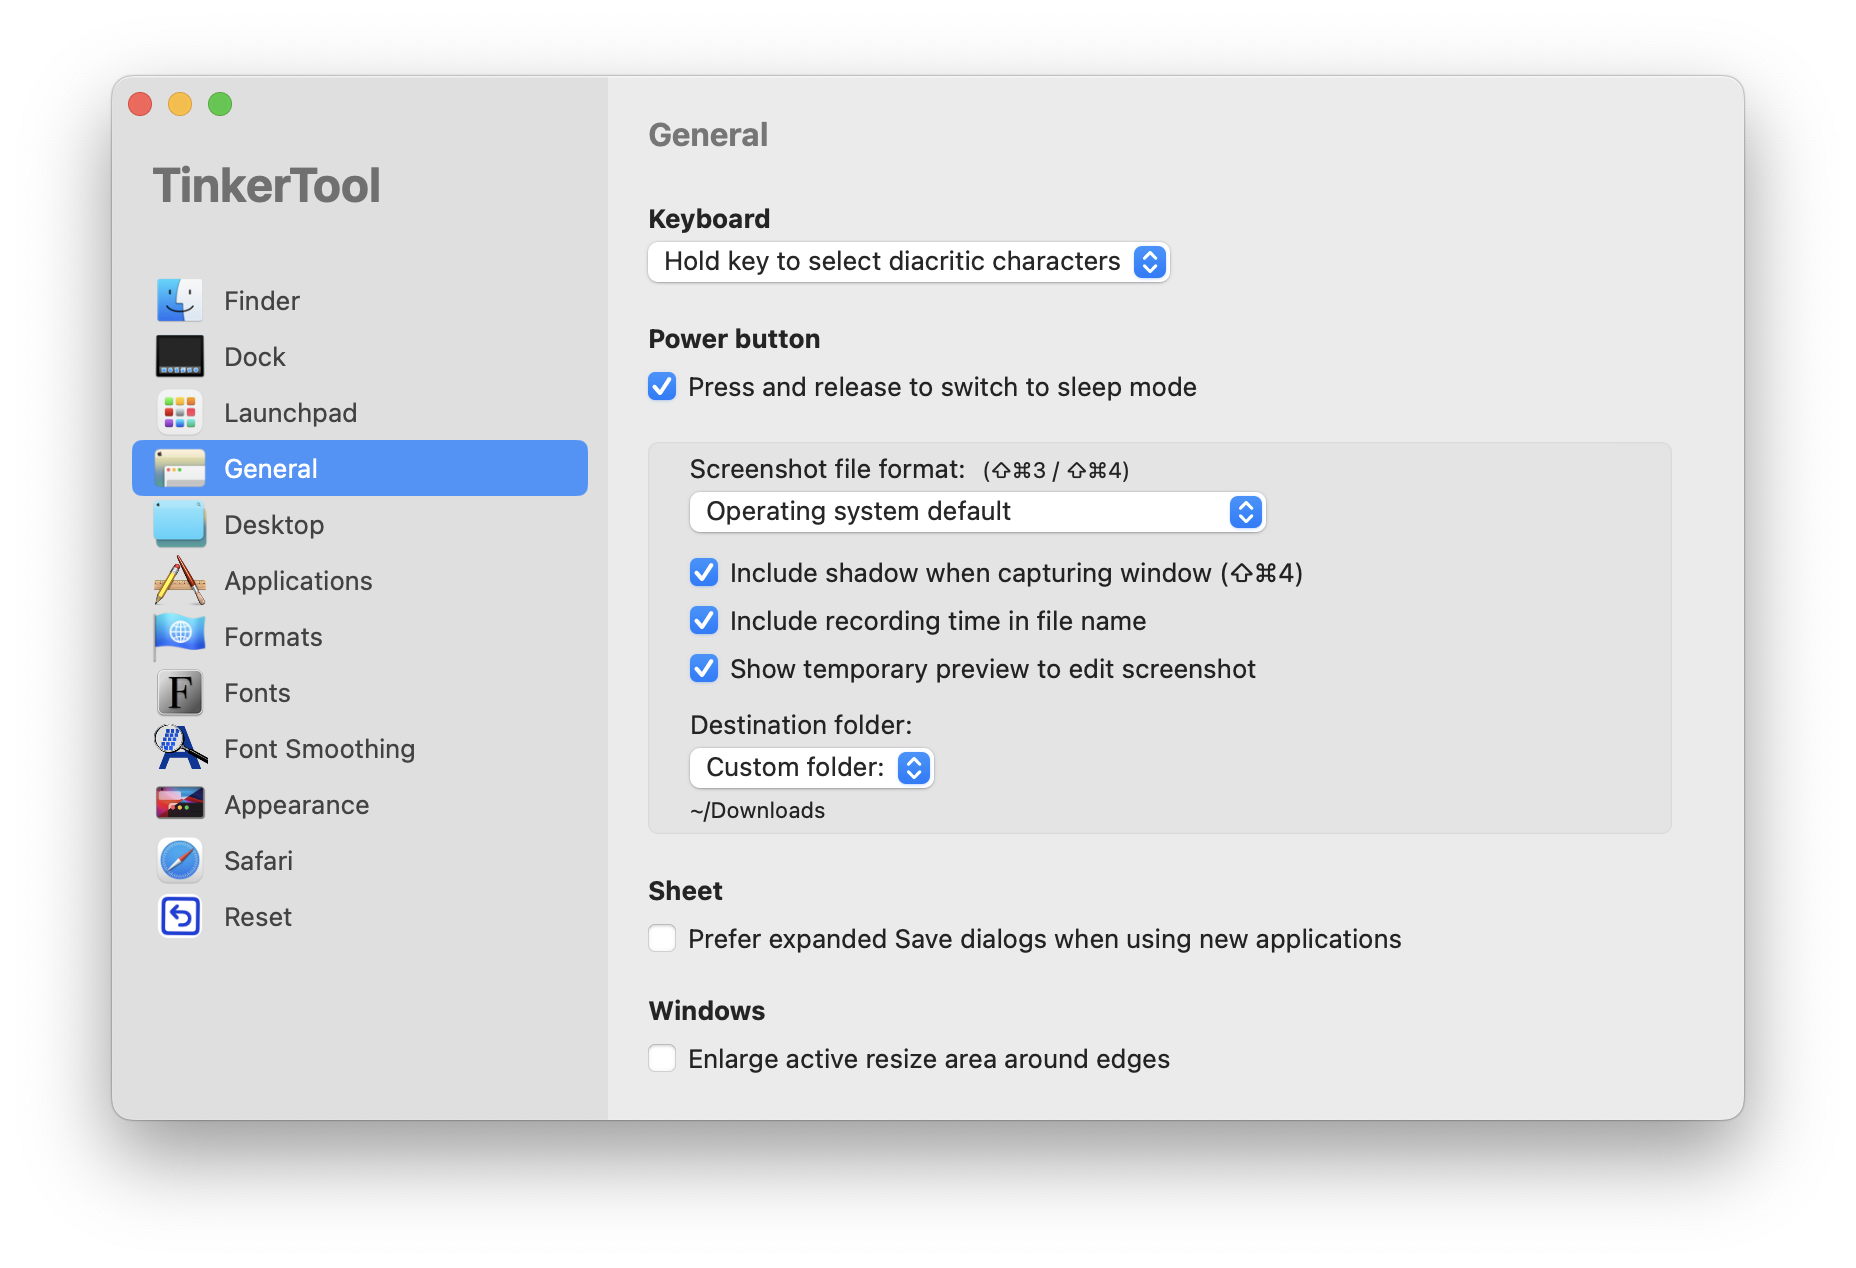Open Launchpad preferences
Image resolution: width=1856 pixels, height=1268 pixels.
point(178,411)
